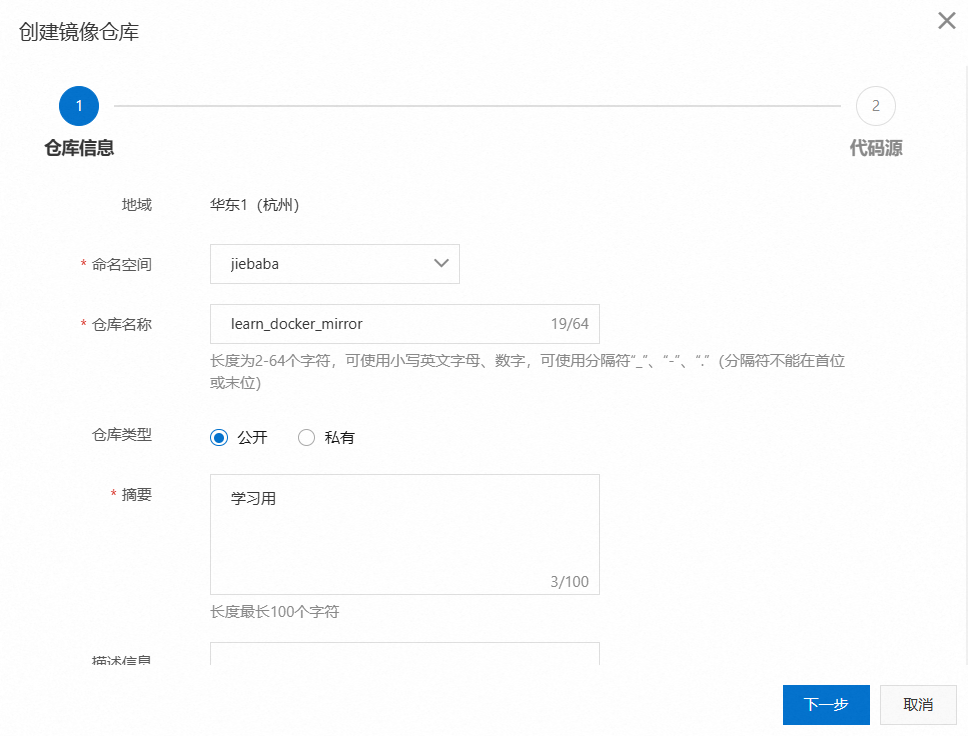
Task: Select the 公开 repository type radio button
Action: coord(220,437)
